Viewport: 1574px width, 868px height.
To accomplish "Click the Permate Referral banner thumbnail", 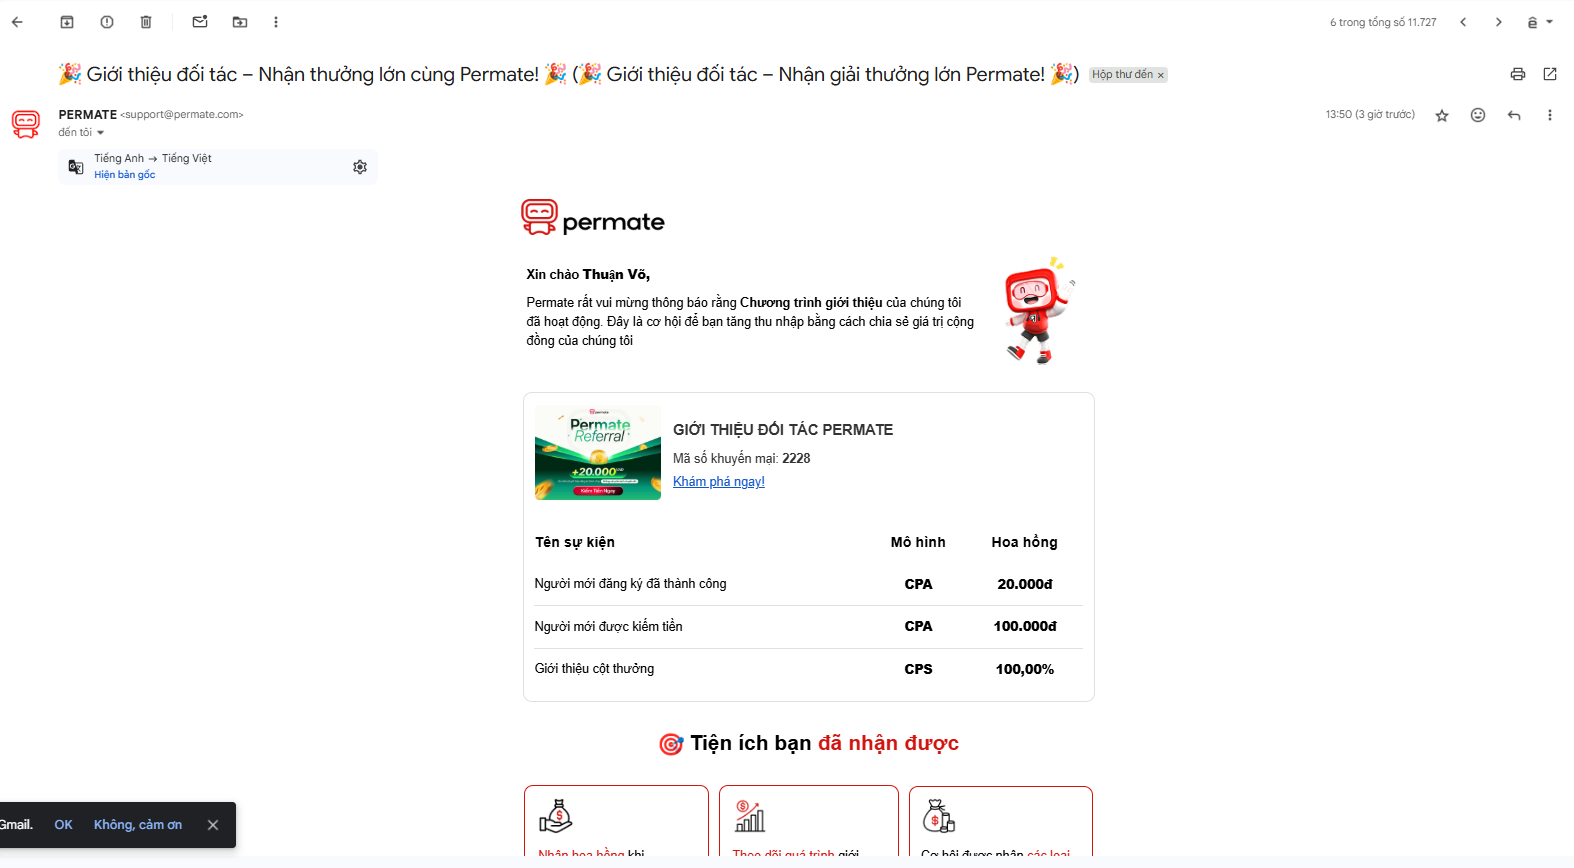I will (x=598, y=453).
